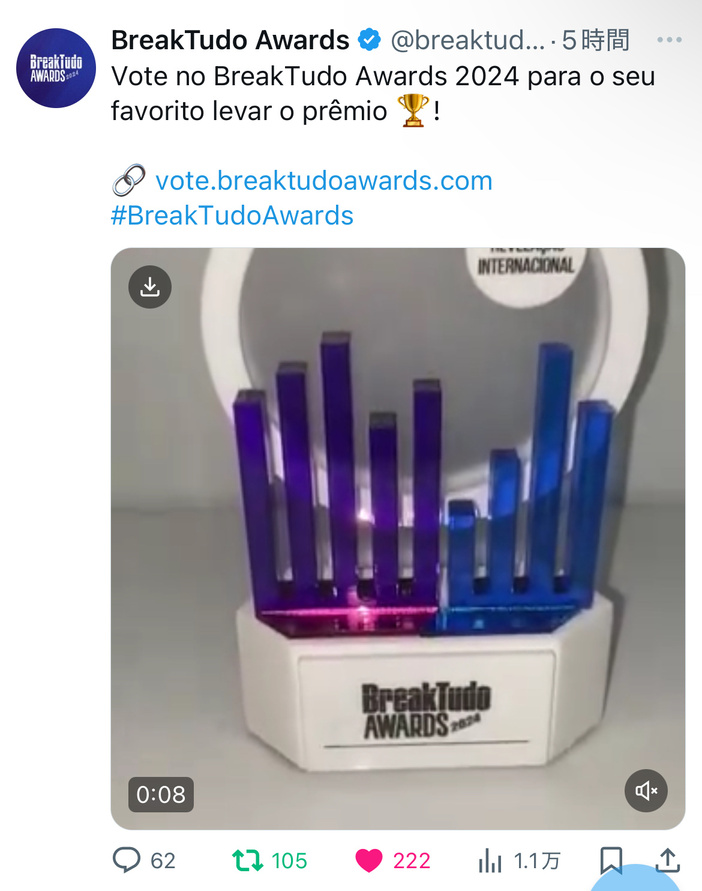Image resolution: width=702 pixels, height=891 pixels.
Task: Play the trophy video
Action: coord(398,539)
